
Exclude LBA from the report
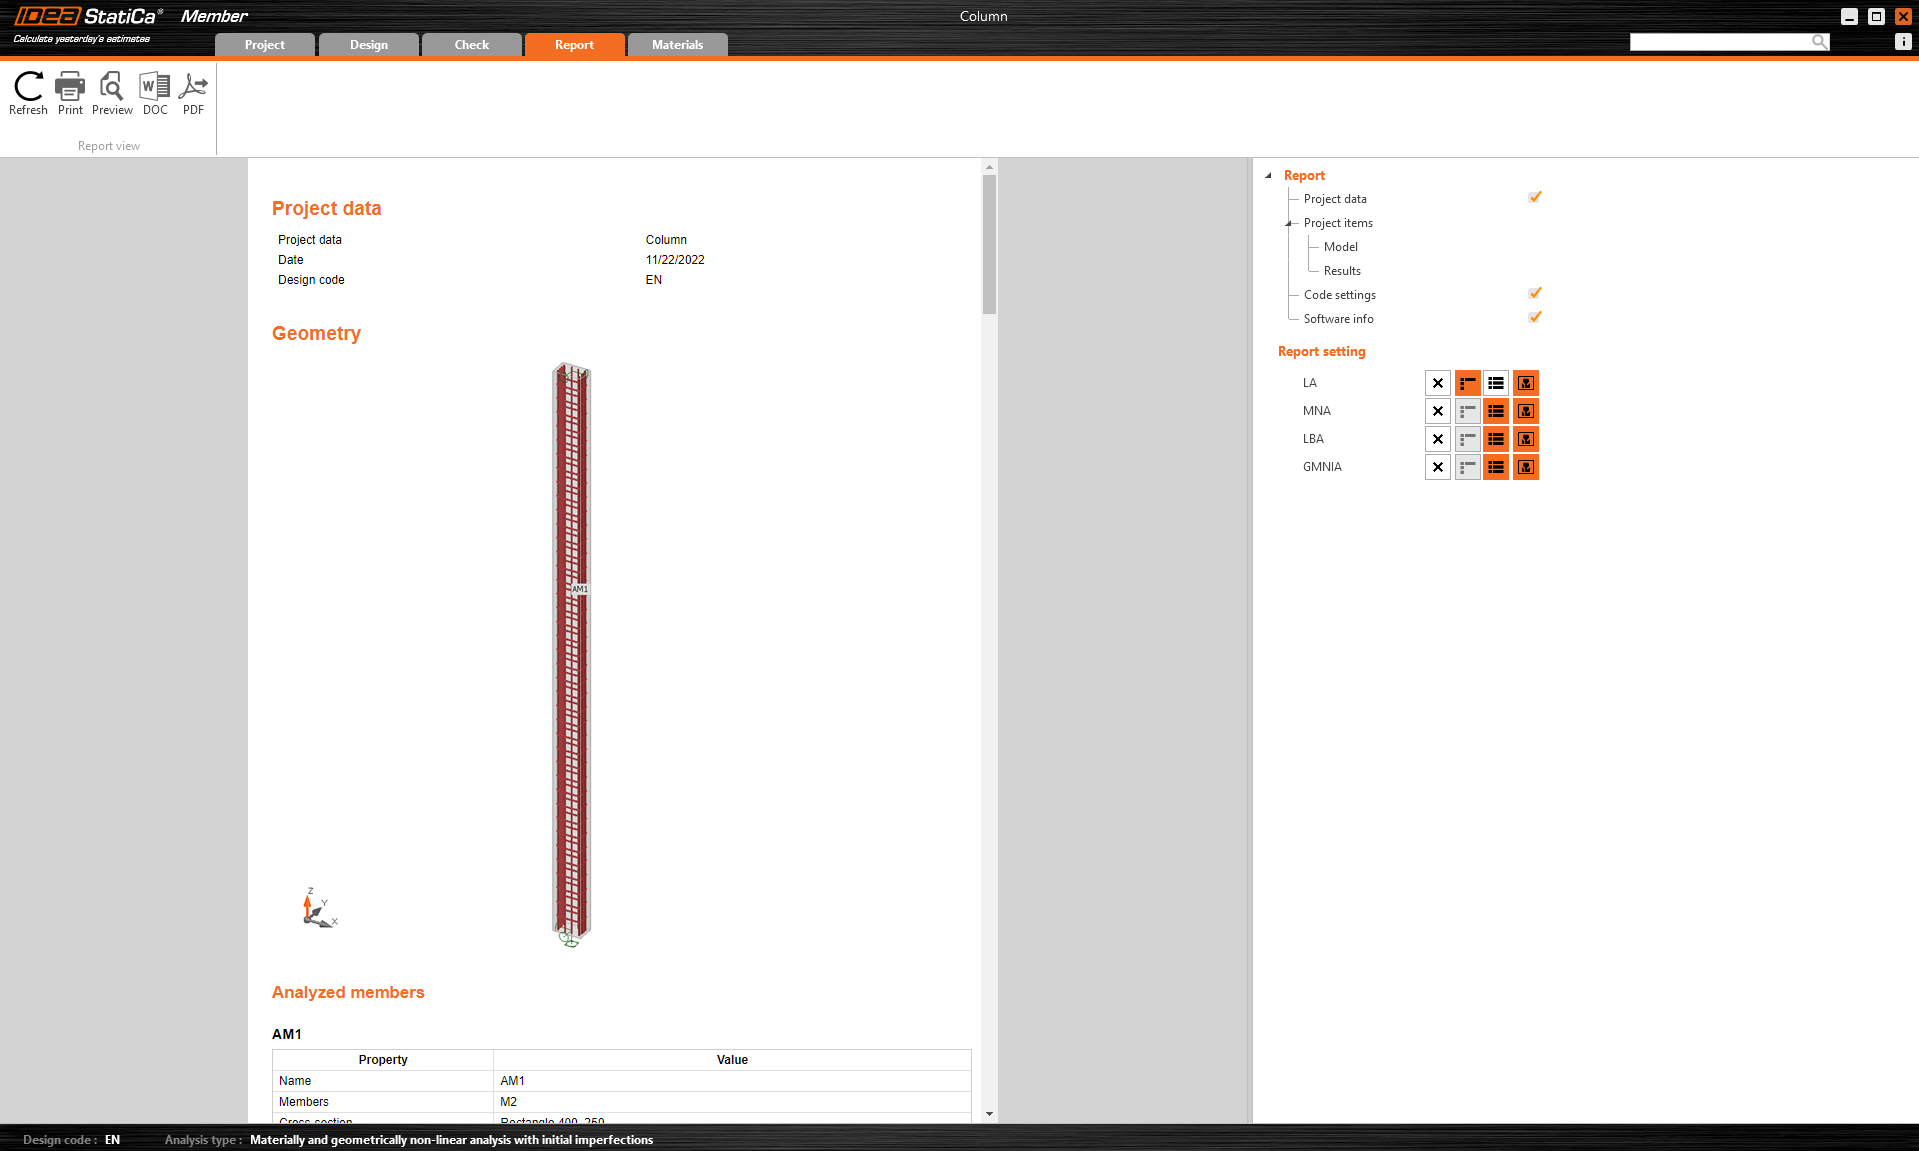(1438, 439)
